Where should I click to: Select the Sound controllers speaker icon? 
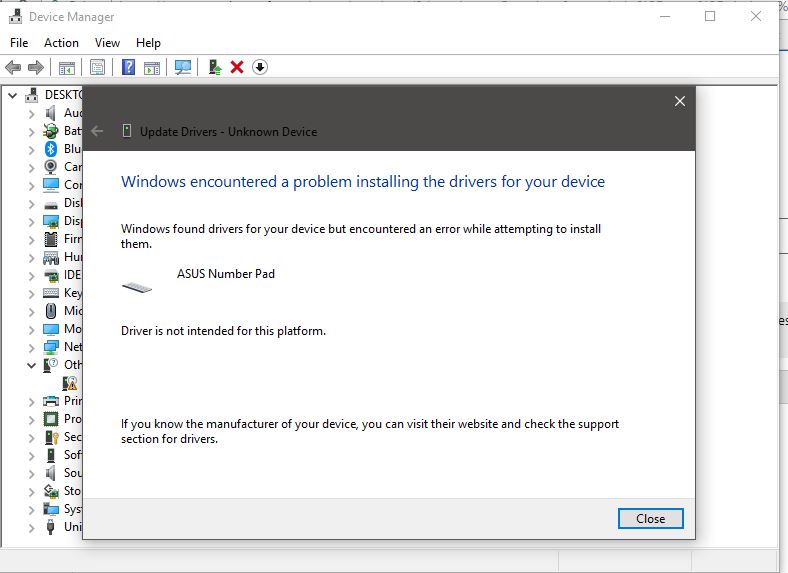pos(51,473)
